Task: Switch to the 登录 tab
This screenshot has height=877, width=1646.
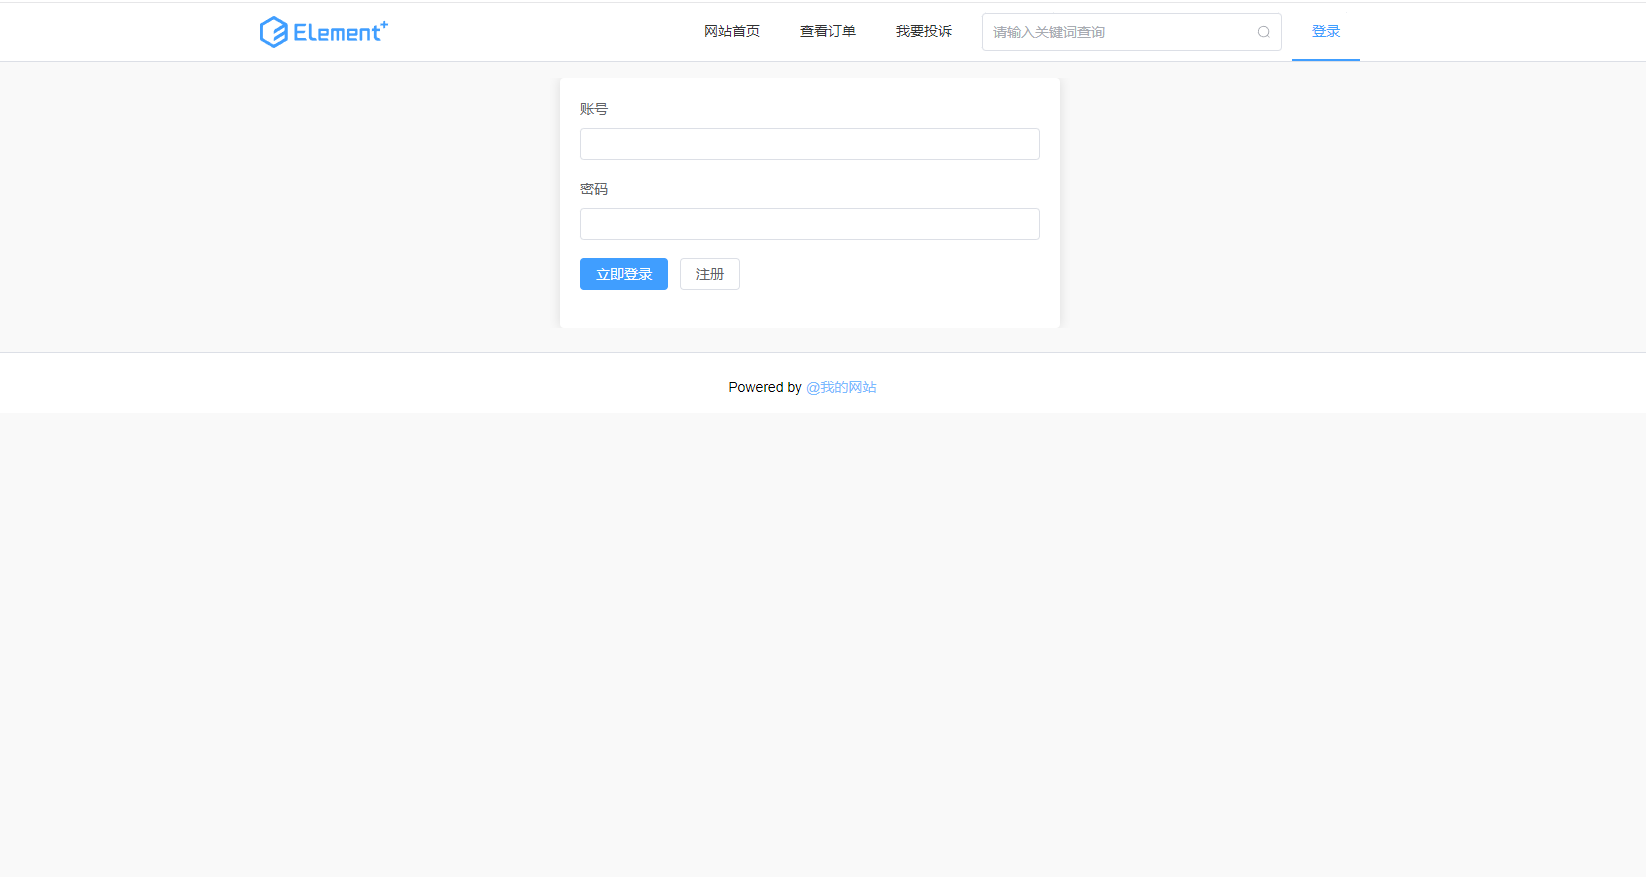Action: [1325, 32]
